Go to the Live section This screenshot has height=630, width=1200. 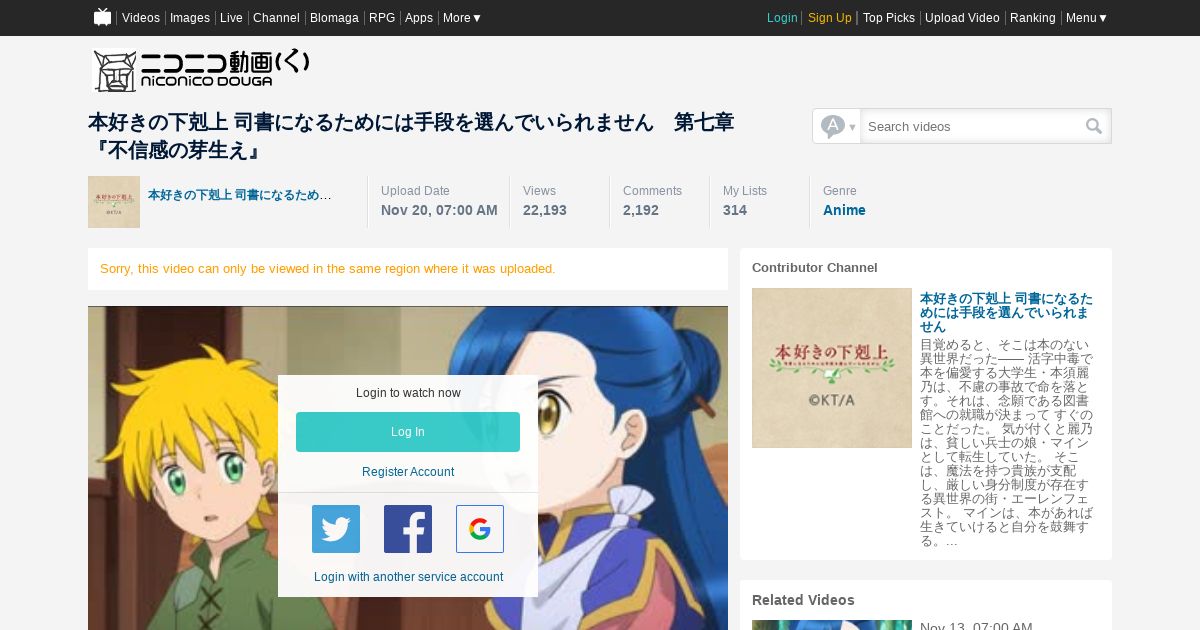pos(231,18)
